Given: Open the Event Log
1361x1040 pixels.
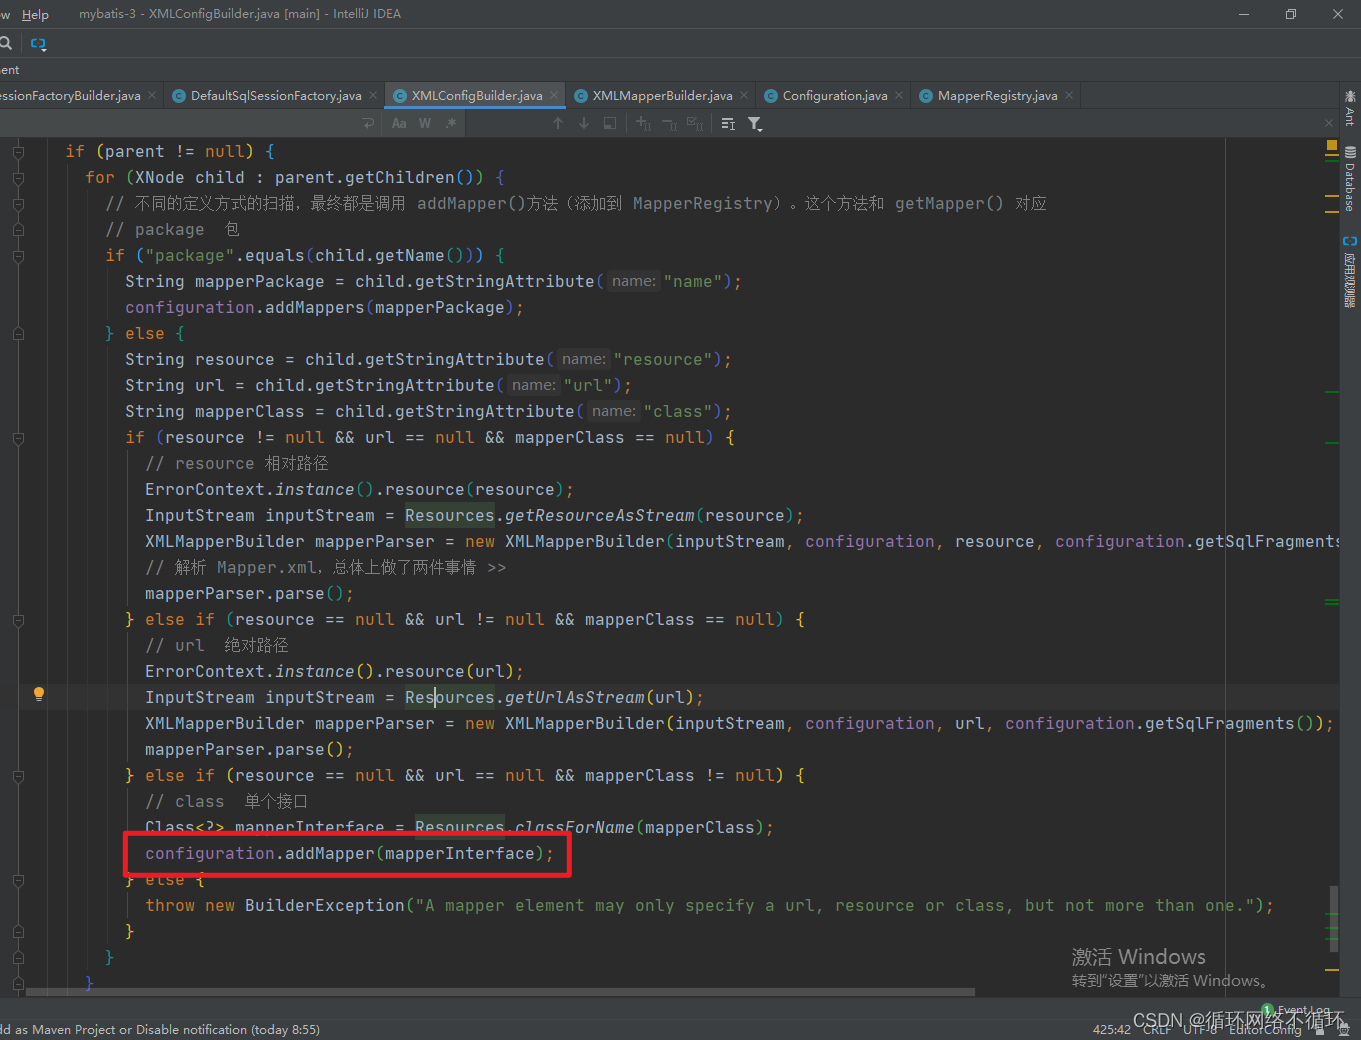Looking at the screenshot, I should (x=1297, y=1010).
